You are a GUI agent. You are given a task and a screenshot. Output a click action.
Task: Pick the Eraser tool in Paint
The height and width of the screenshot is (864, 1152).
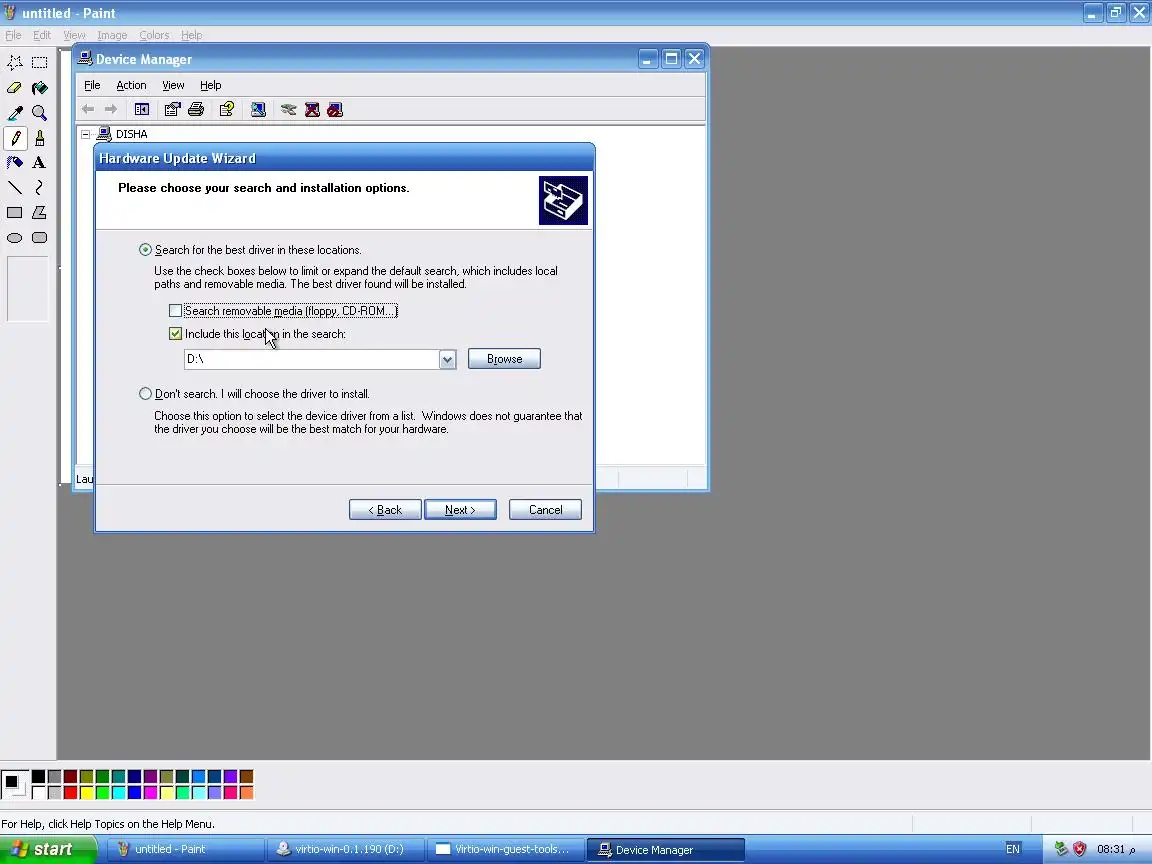(x=15, y=87)
